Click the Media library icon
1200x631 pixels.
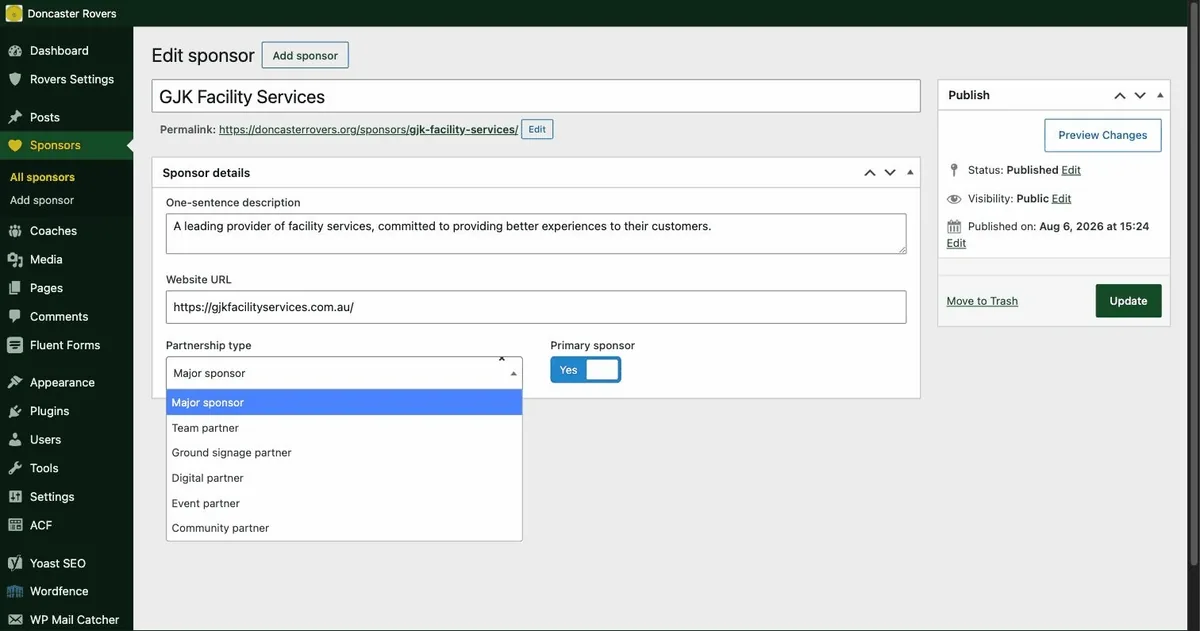15,259
